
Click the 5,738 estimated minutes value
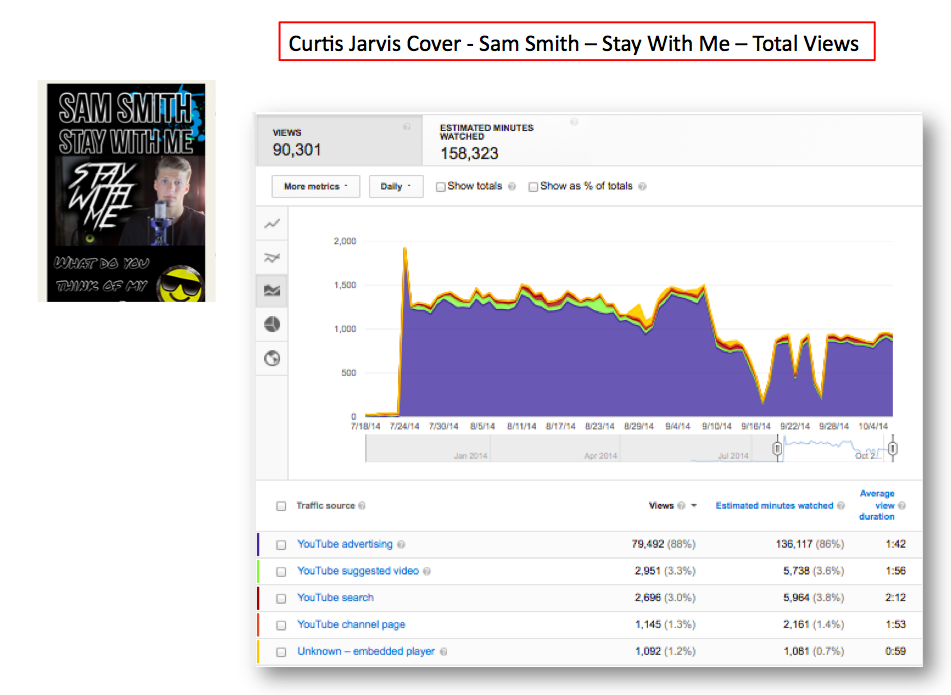click(796, 571)
